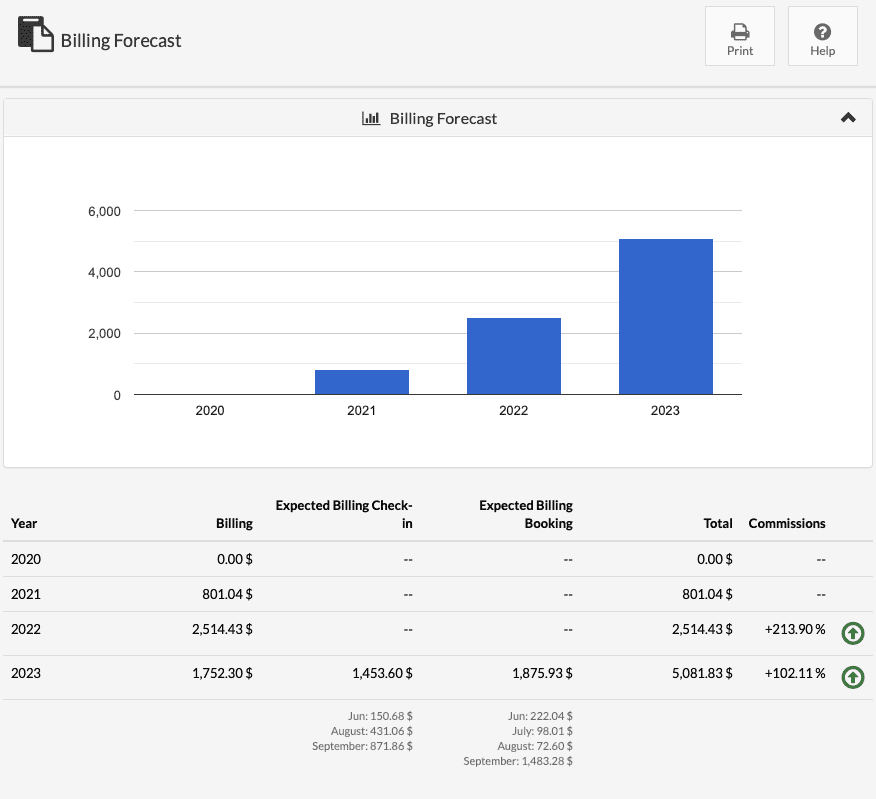Image resolution: width=876 pixels, height=799 pixels.
Task: Select the 2022 year cell in table
Action: [26, 629]
